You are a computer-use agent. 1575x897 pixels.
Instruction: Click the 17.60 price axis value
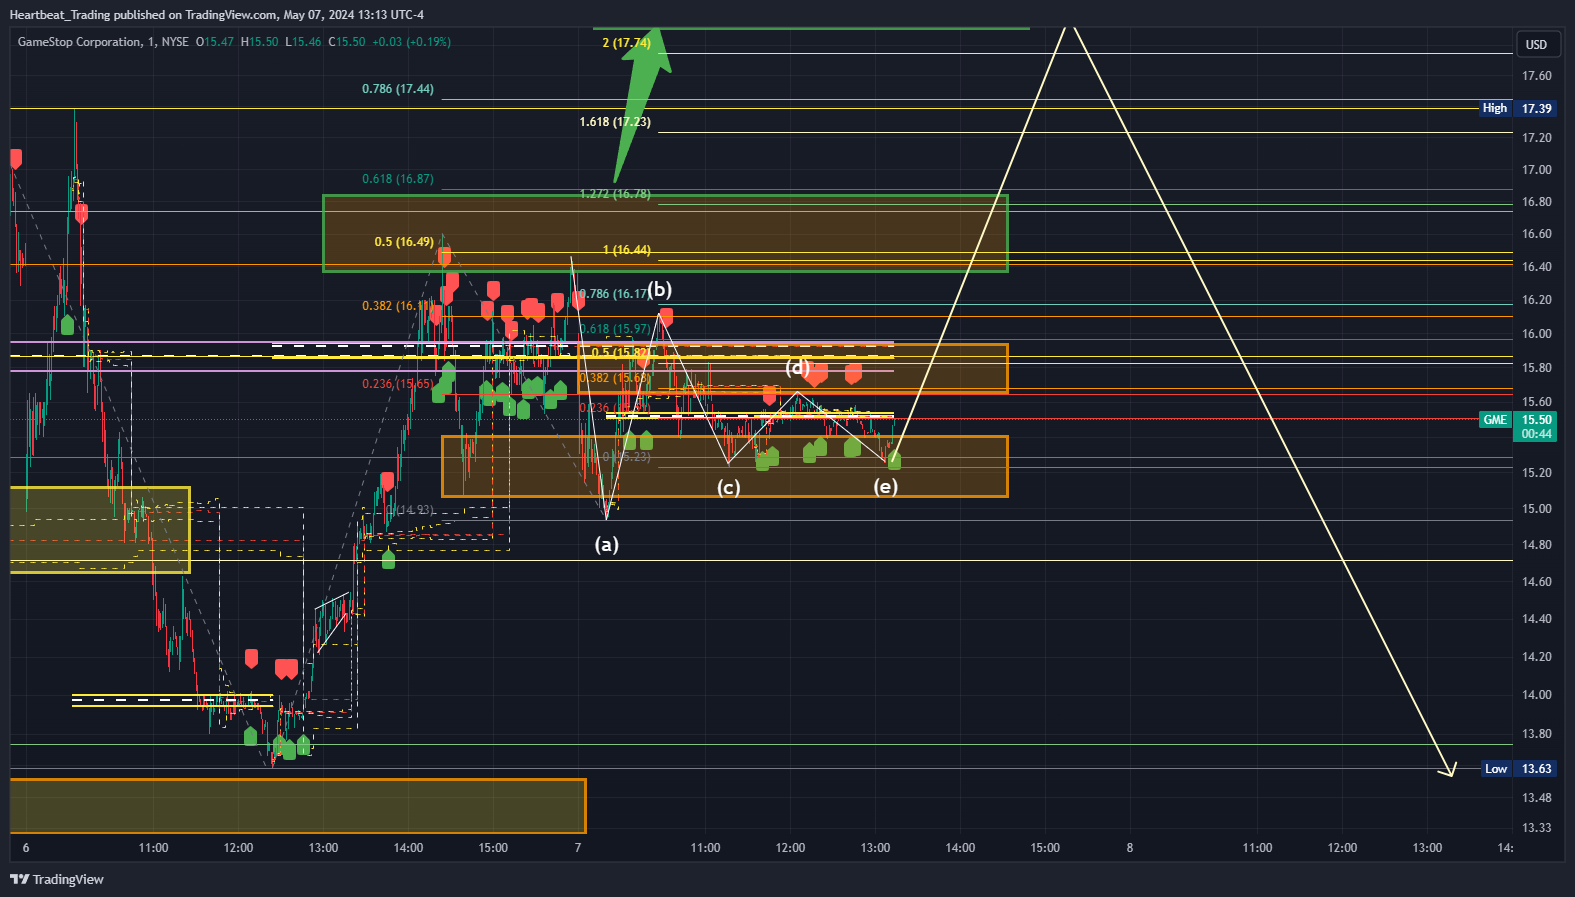tap(1536, 76)
